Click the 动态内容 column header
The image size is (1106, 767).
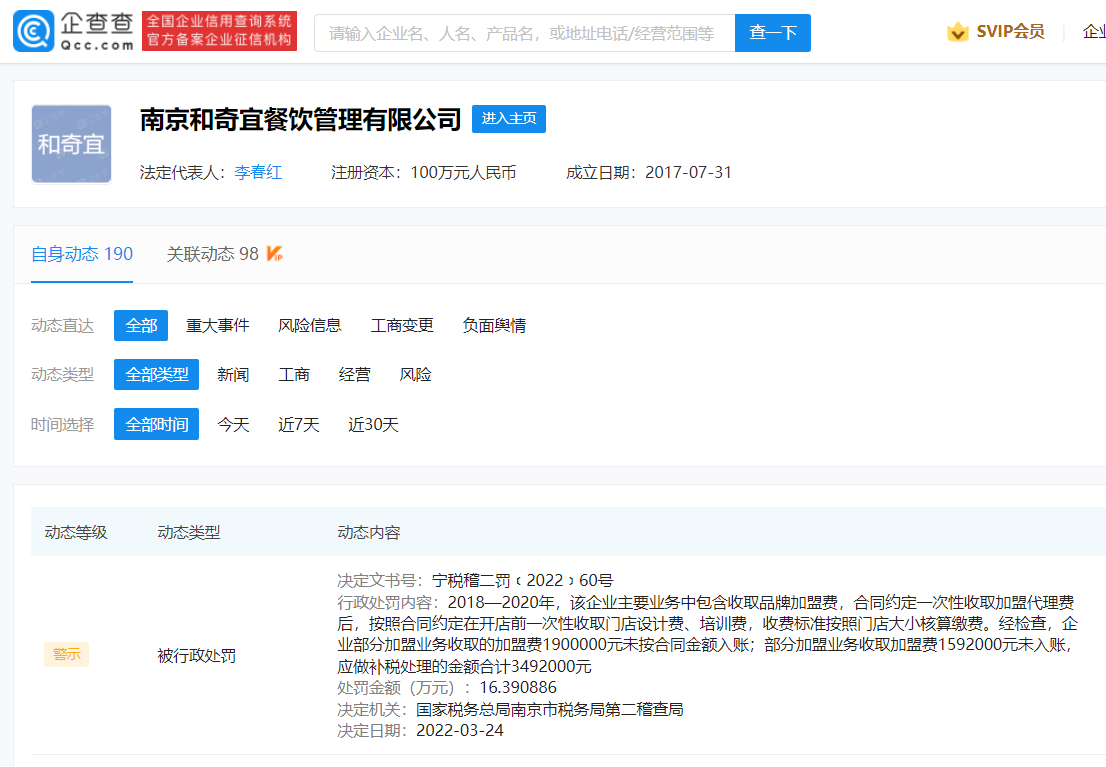coord(369,532)
